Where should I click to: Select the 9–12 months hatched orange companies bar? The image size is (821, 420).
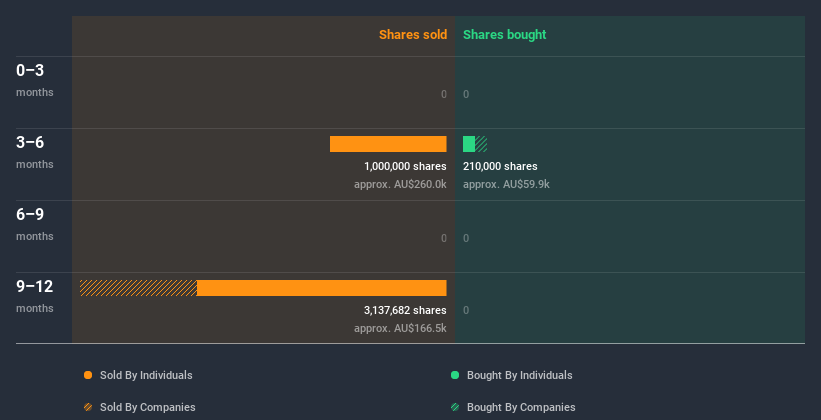pos(138,288)
